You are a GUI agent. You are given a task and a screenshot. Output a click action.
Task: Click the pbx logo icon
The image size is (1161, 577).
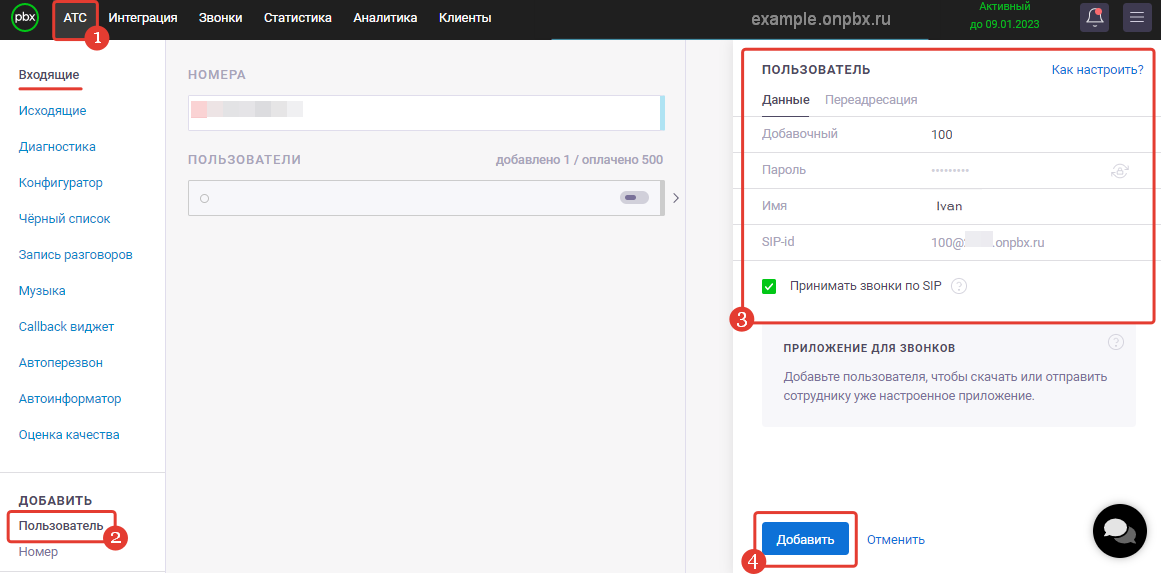click(24, 17)
